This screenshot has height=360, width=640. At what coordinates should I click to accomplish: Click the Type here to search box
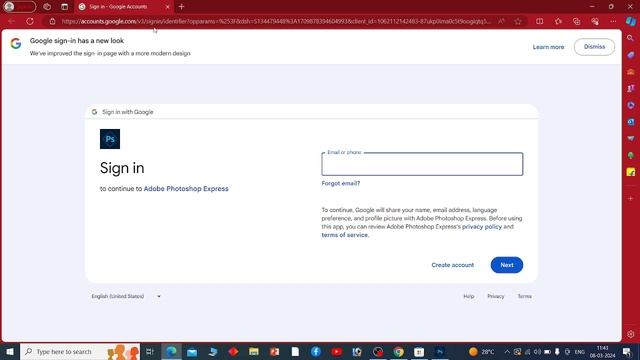coord(80,351)
